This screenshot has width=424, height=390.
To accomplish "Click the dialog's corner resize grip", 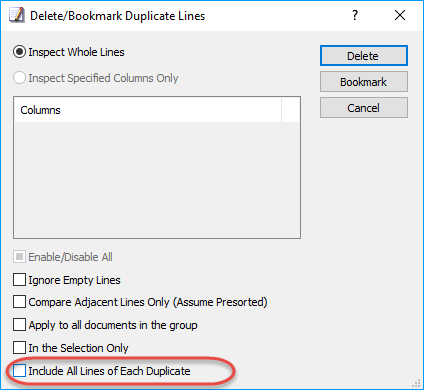I will coord(416,383).
